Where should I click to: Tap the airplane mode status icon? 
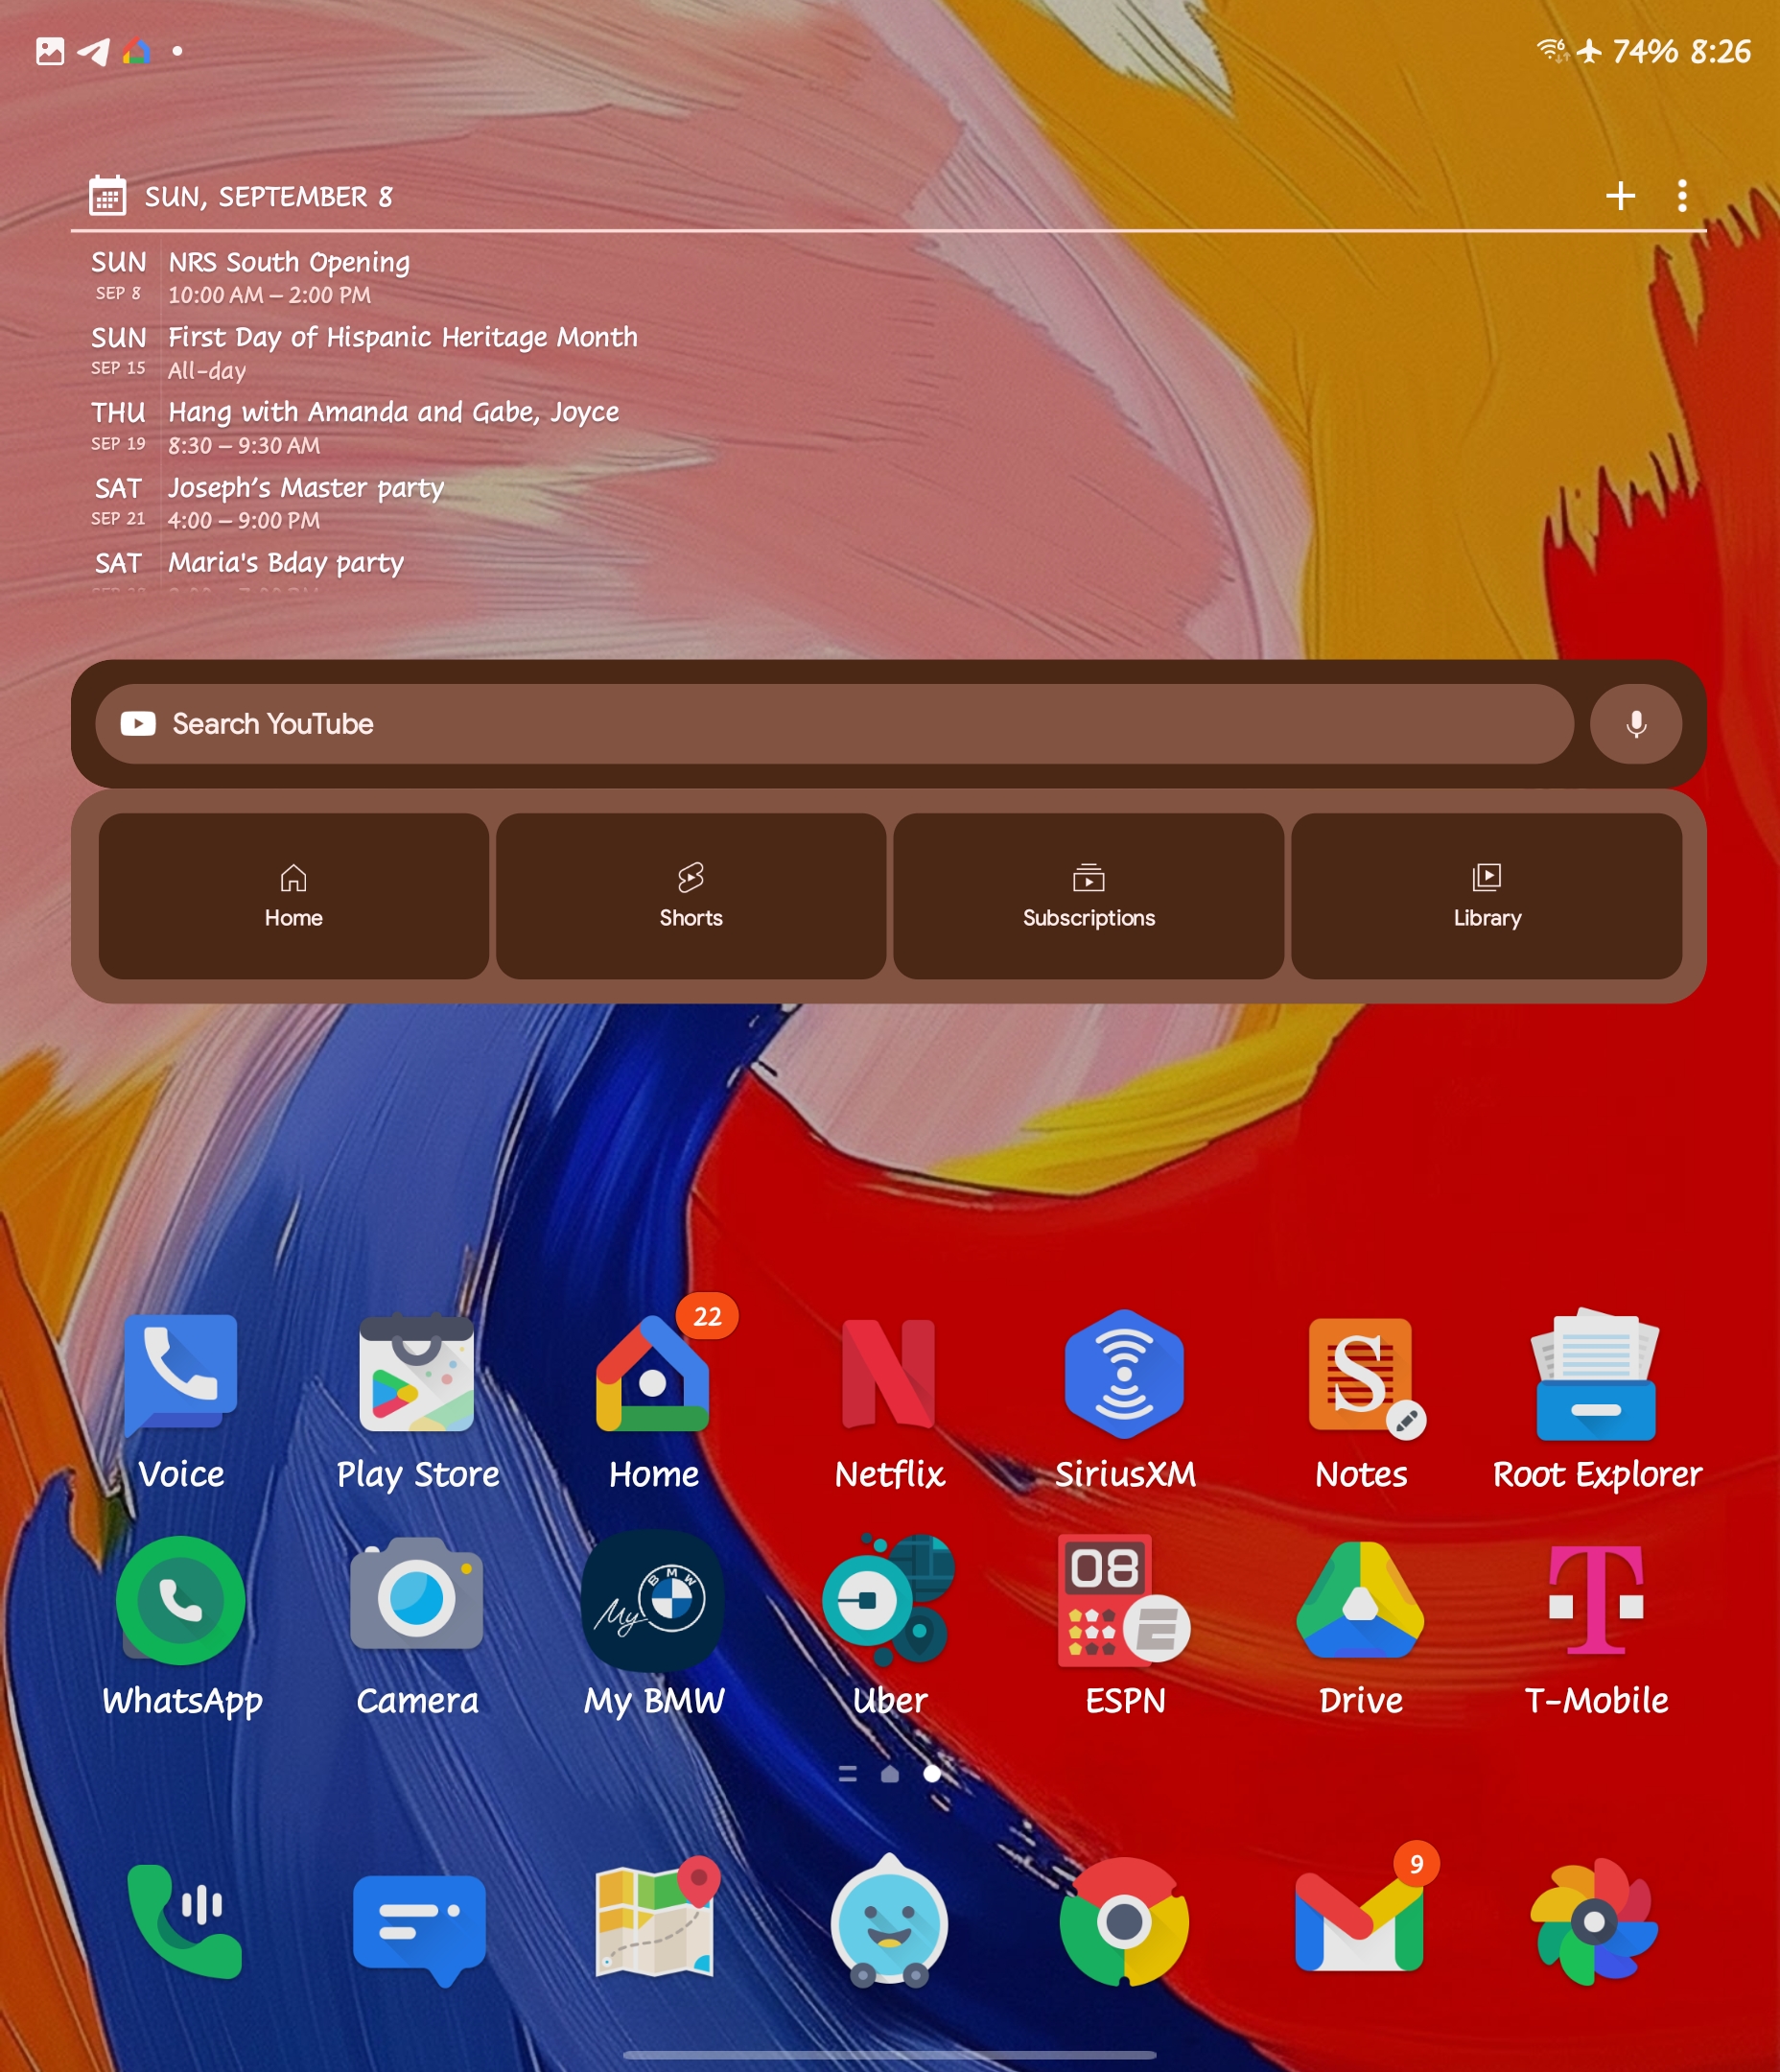pyautogui.click(x=1589, y=51)
